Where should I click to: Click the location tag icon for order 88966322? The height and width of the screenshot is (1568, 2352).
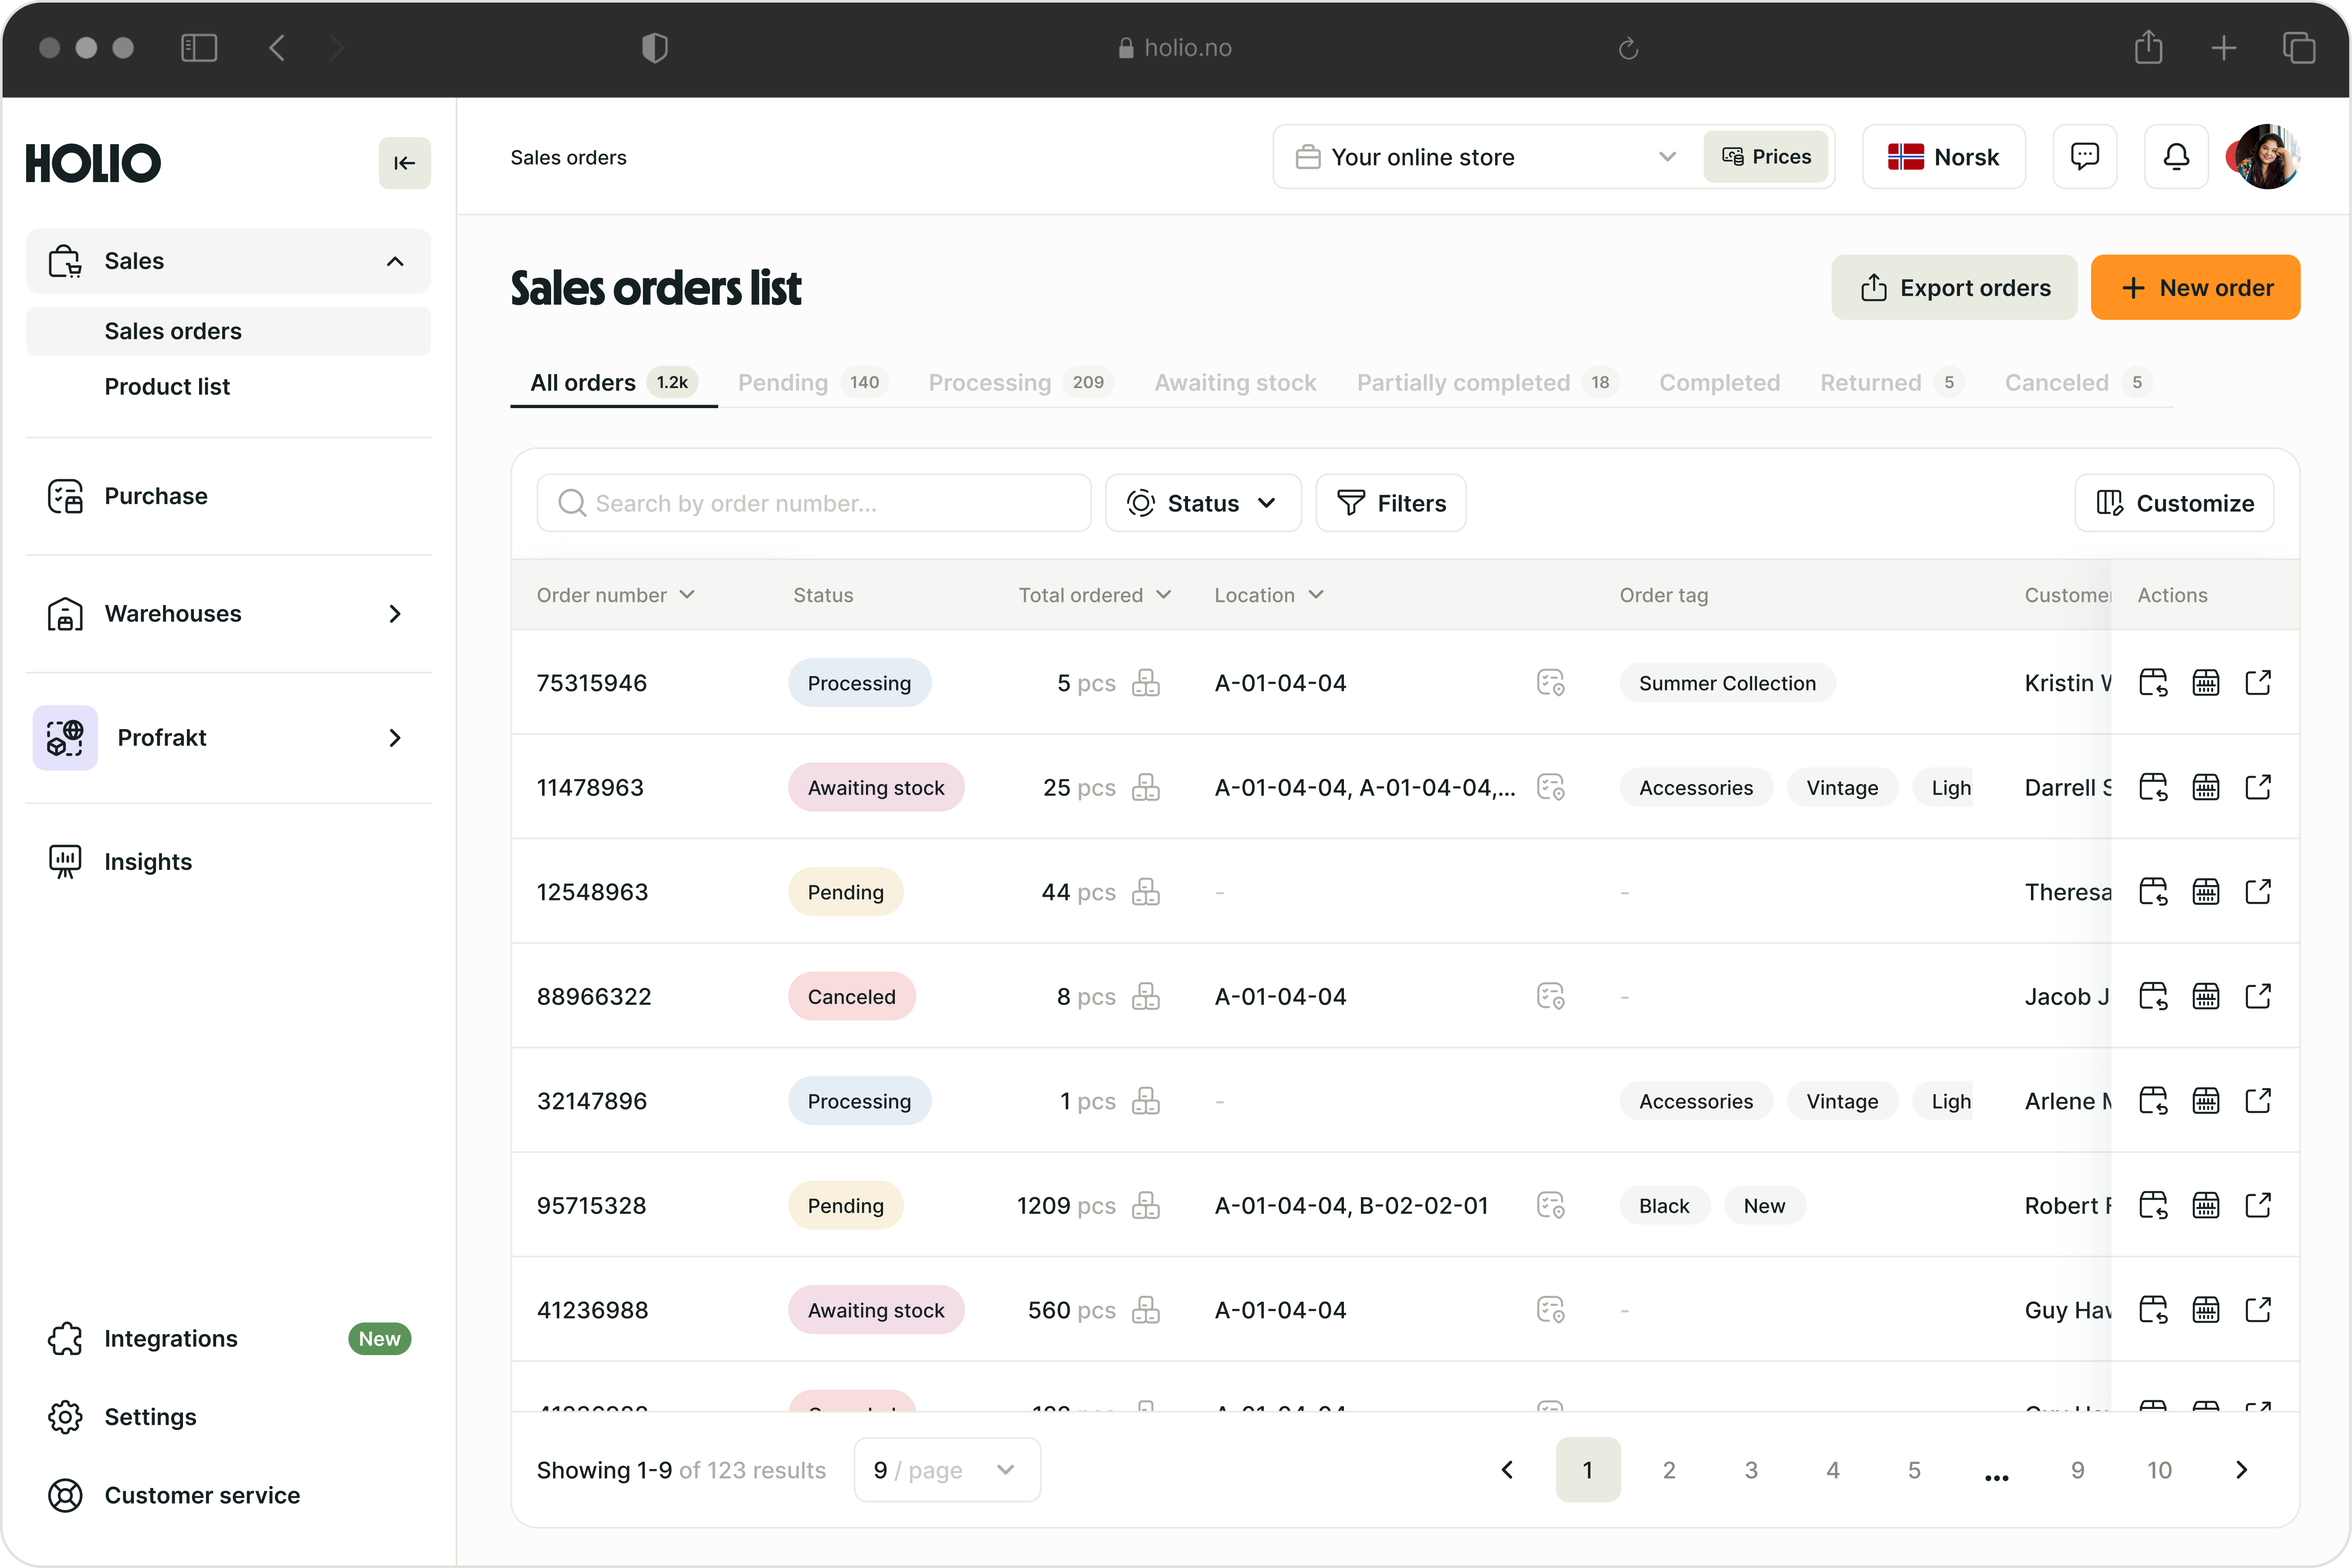click(1550, 997)
